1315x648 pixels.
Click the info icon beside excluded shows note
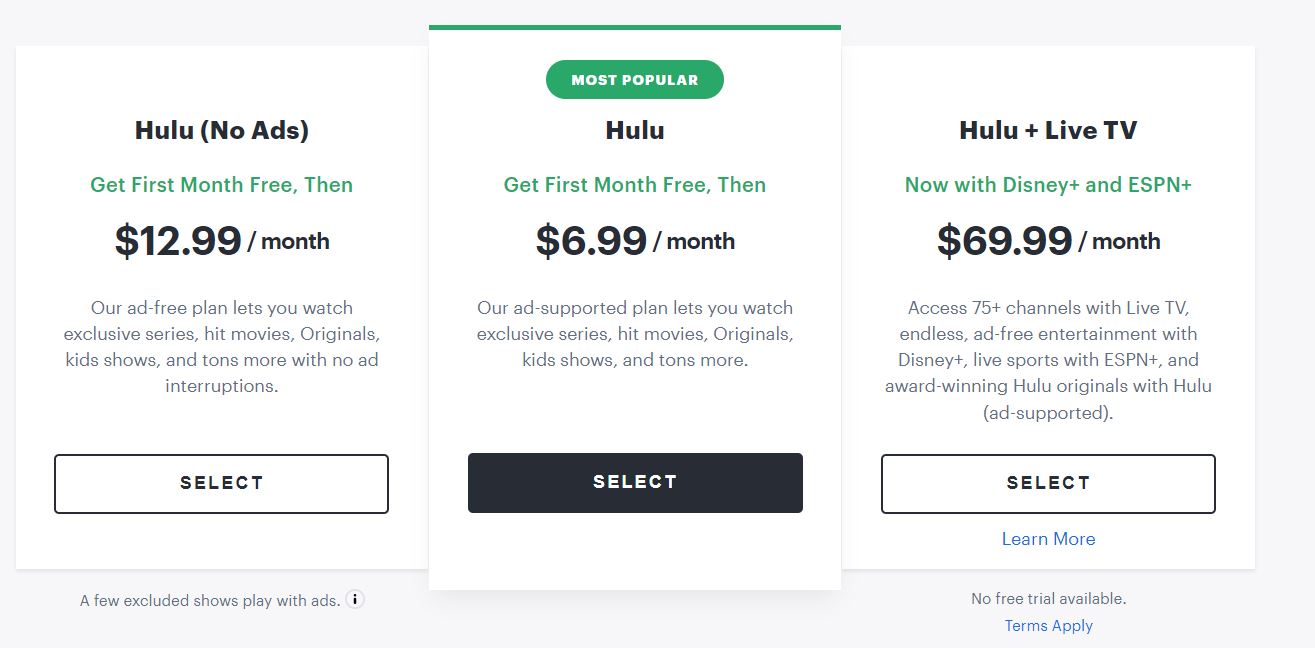point(355,600)
